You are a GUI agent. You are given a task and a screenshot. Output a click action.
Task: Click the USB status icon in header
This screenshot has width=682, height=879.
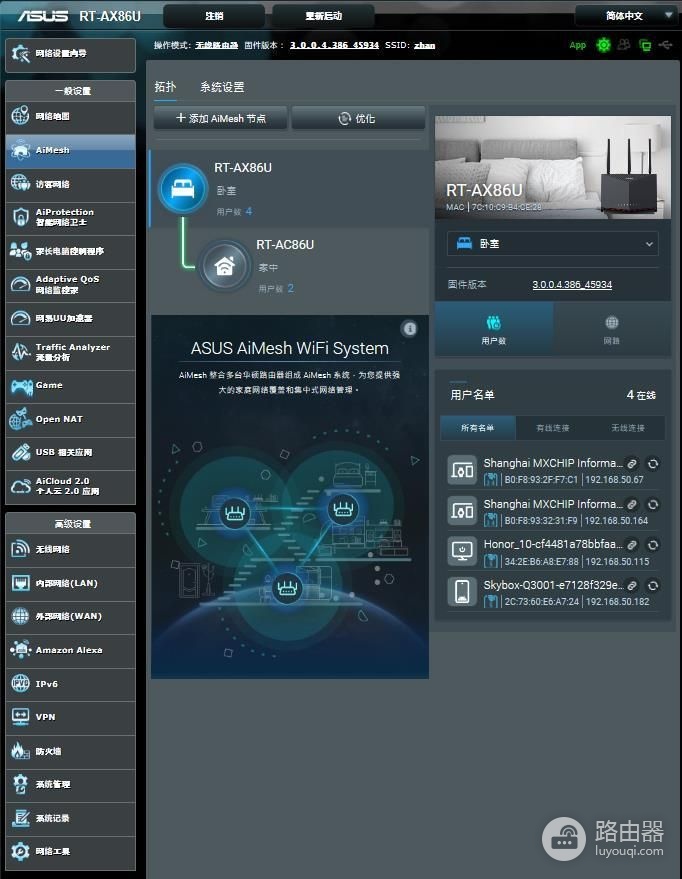(x=666, y=45)
